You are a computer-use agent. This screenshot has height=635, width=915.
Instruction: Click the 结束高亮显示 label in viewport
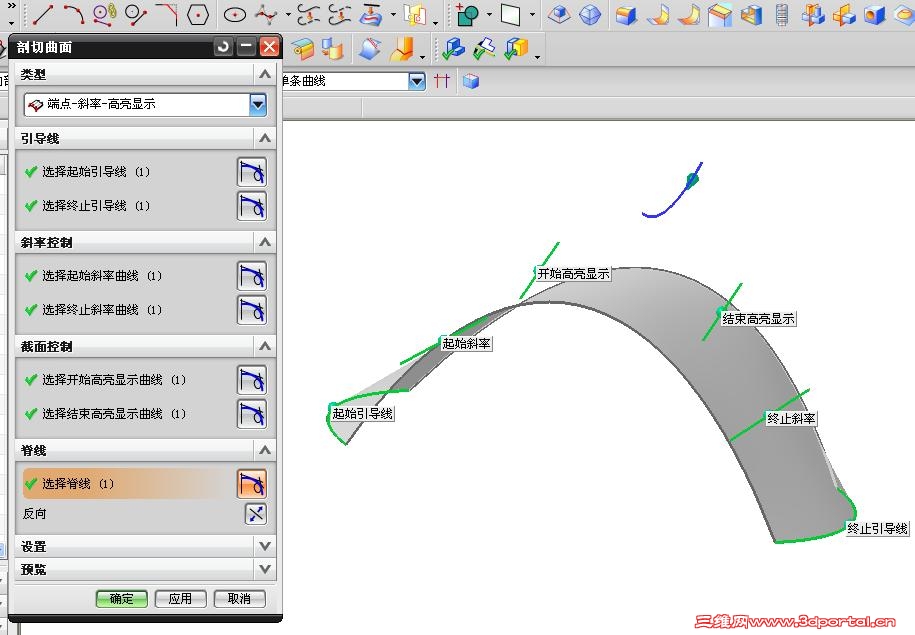click(x=759, y=319)
